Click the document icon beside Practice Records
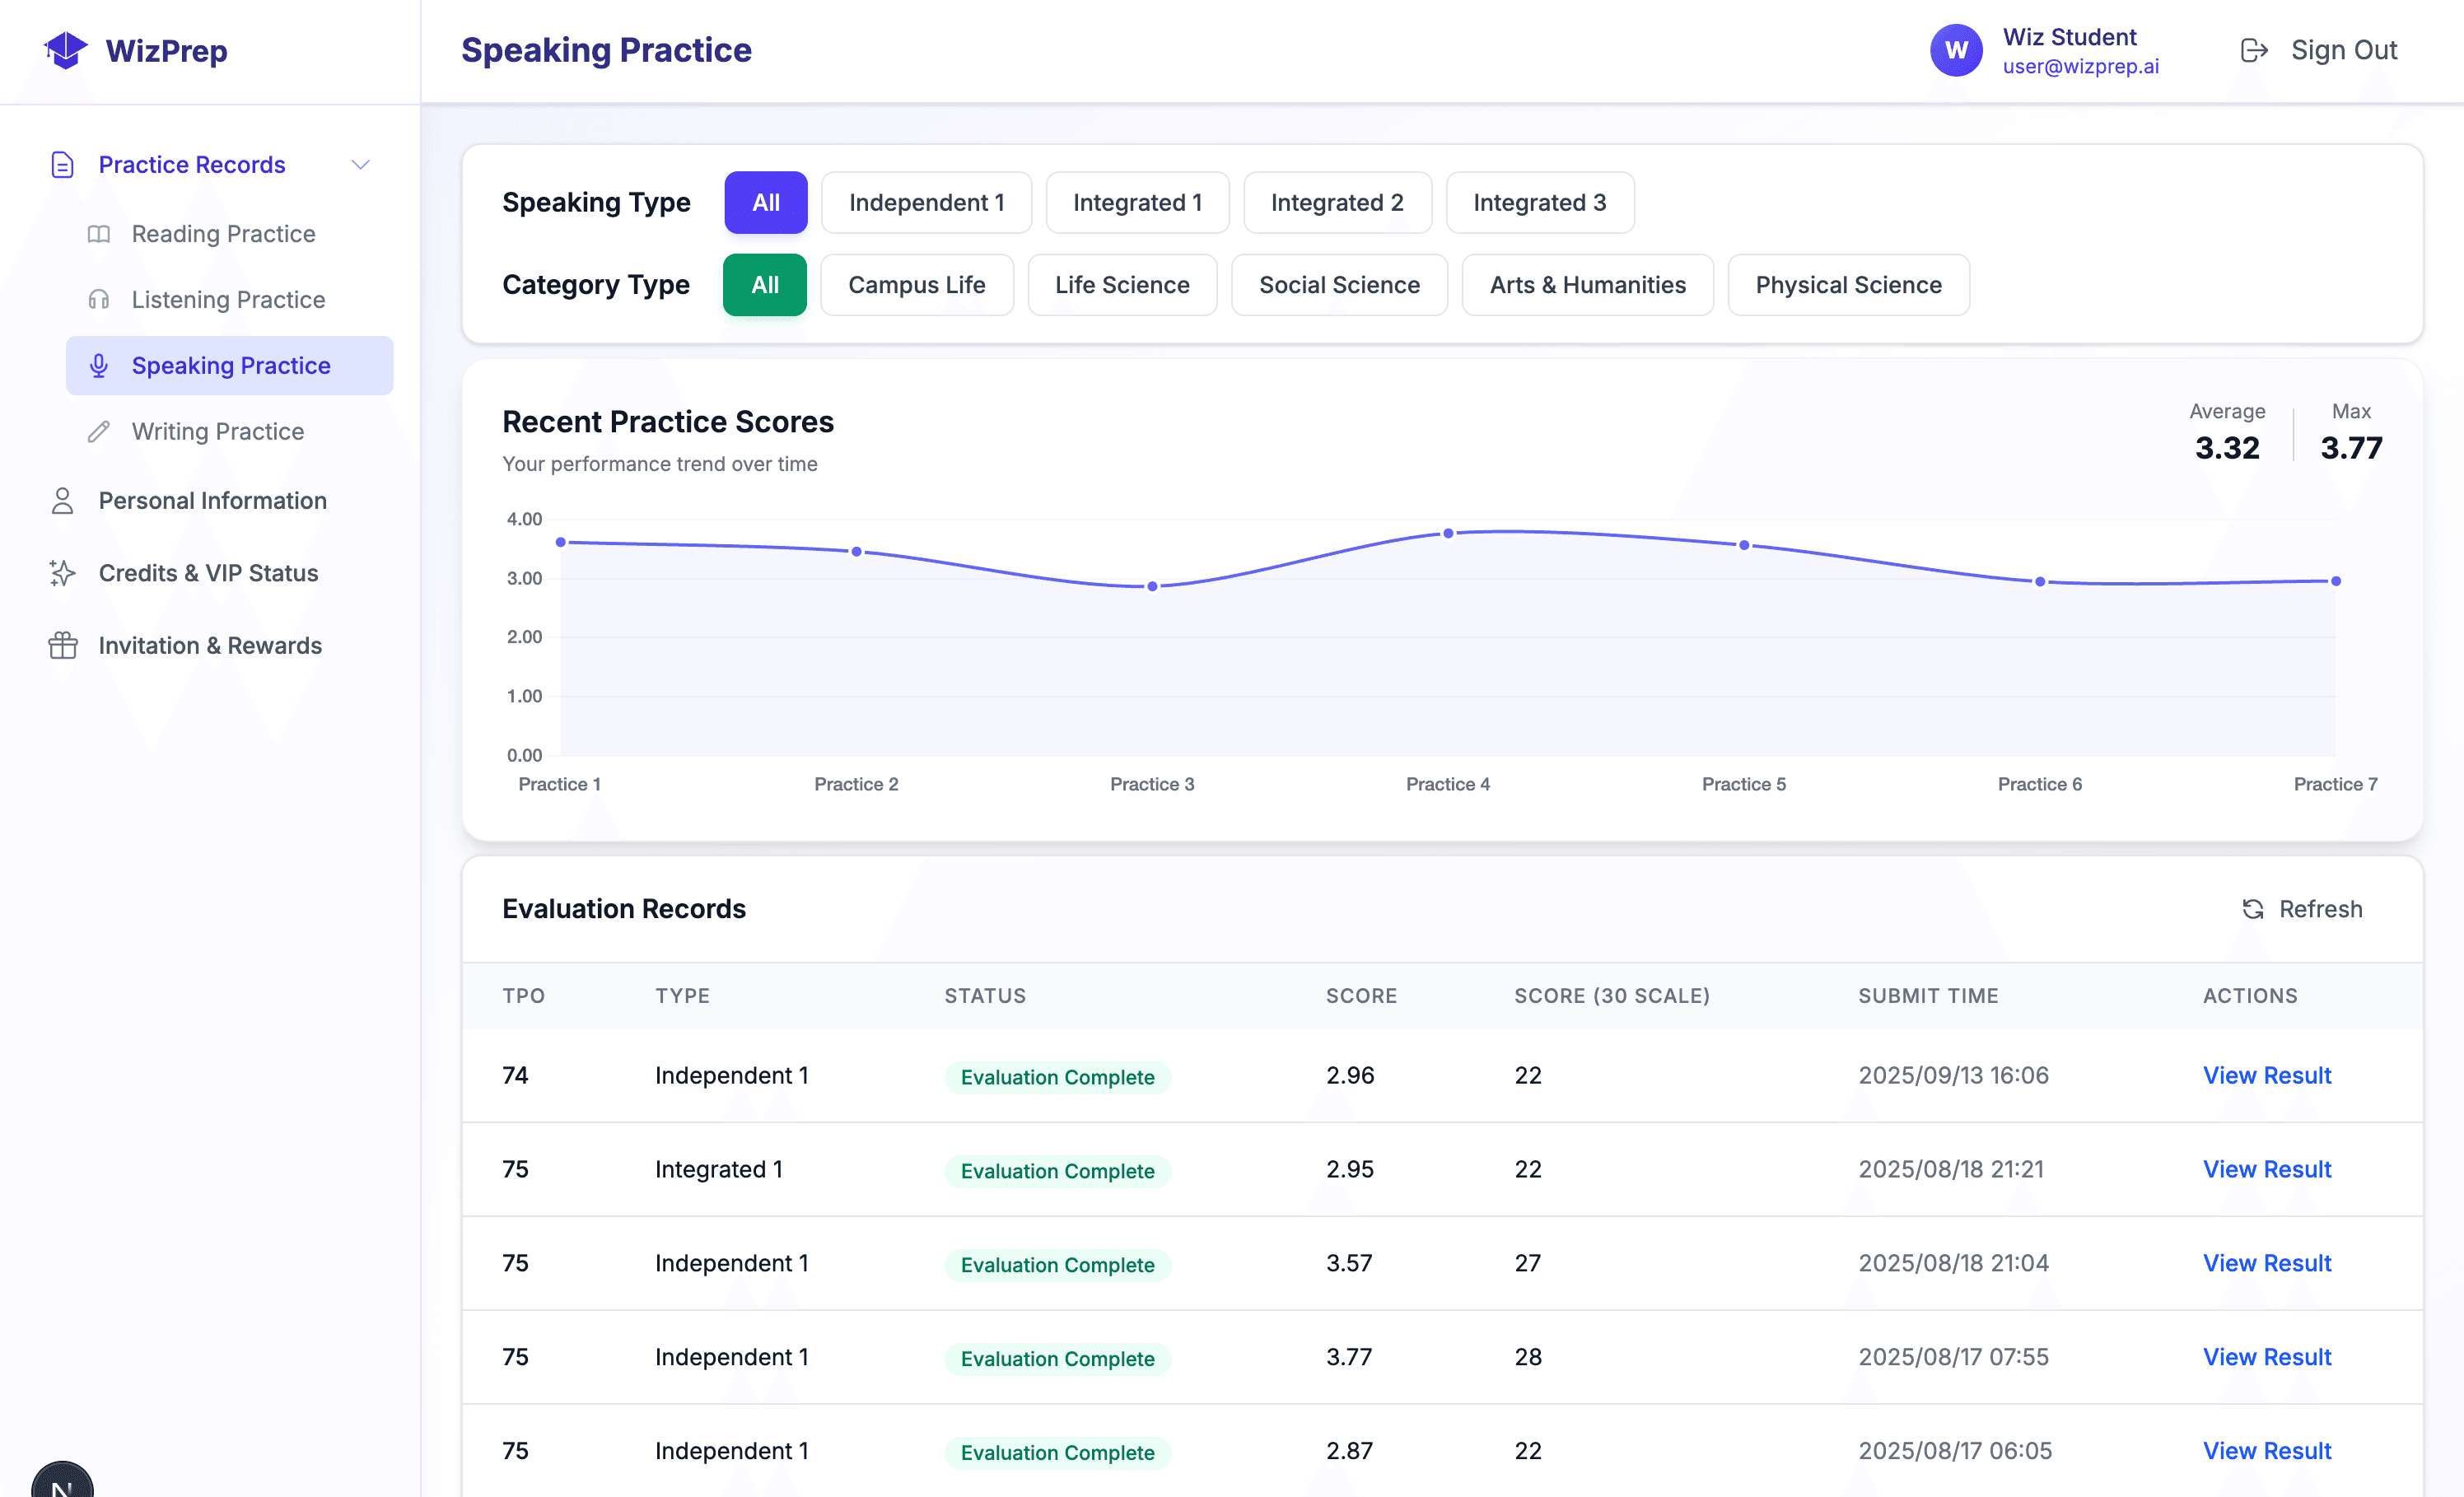Image resolution: width=2464 pixels, height=1497 pixels. click(x=62, y=164)
